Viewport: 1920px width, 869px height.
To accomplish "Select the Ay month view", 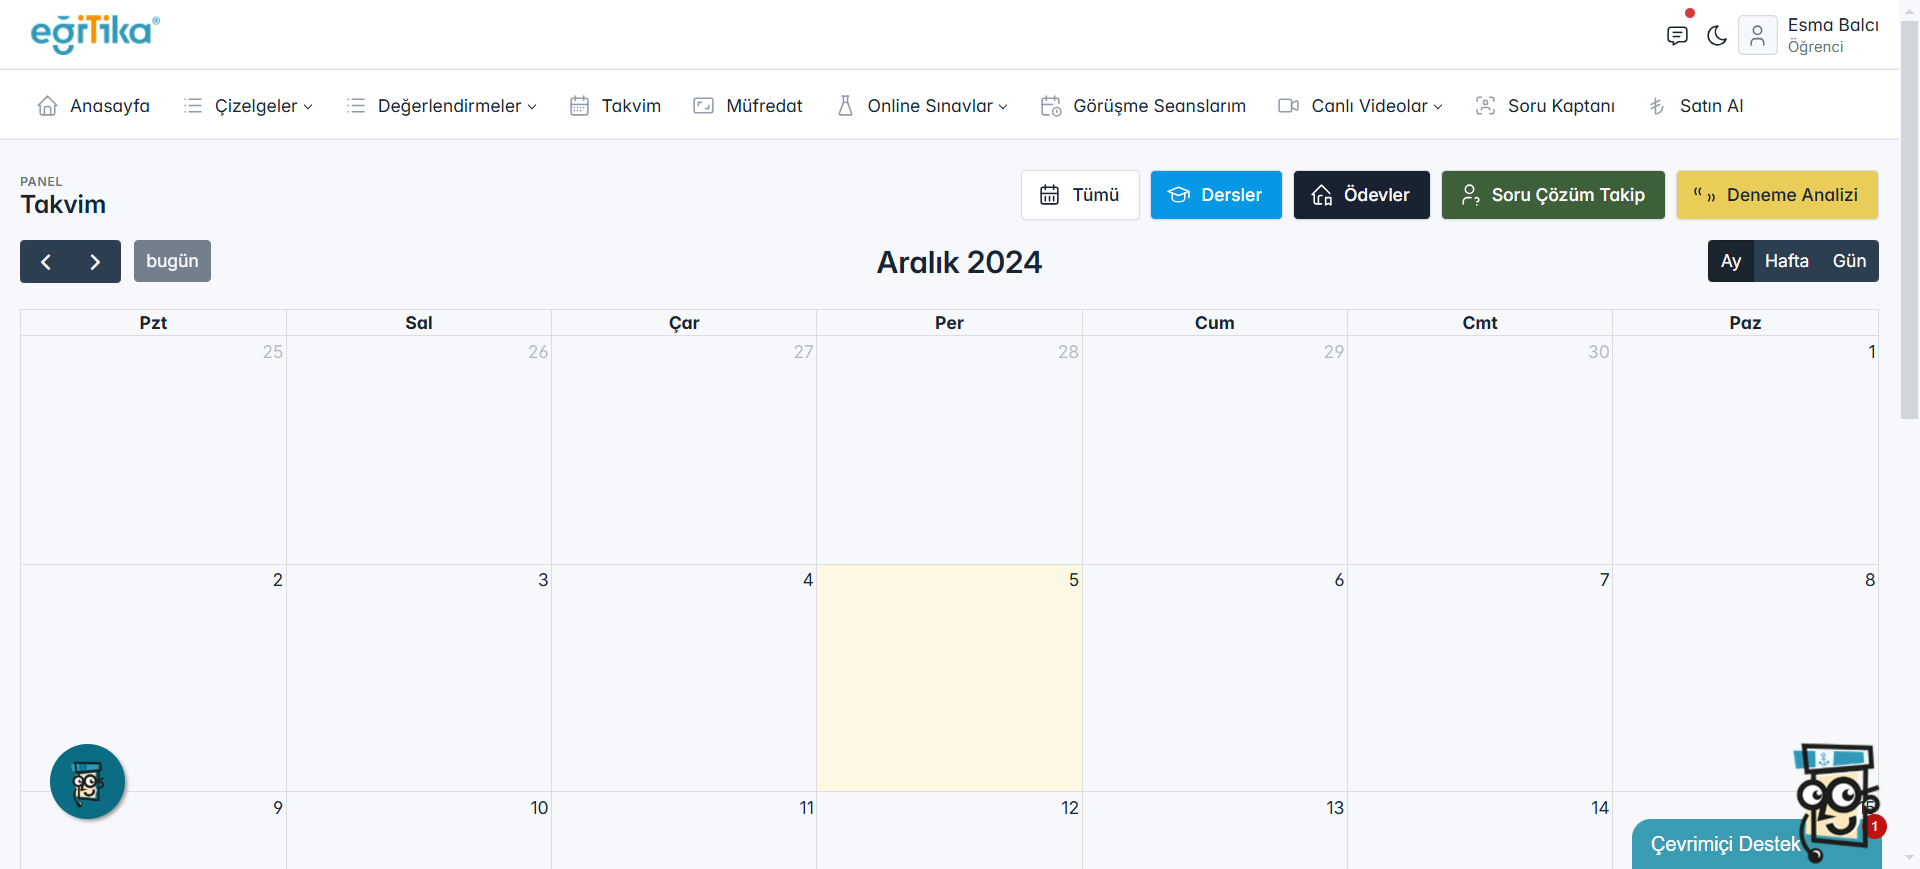I will pyautogui.click(x=1731, y=261).
